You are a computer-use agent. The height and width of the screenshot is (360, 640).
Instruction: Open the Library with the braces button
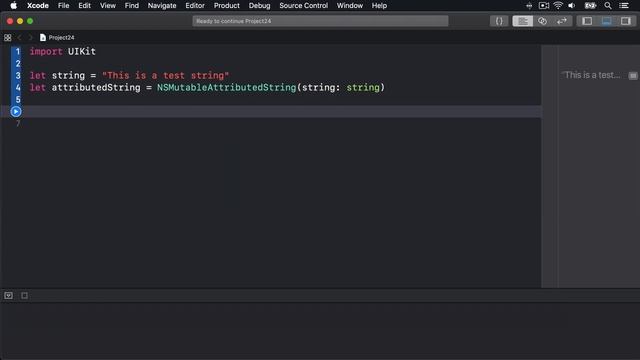coord(499,21)
